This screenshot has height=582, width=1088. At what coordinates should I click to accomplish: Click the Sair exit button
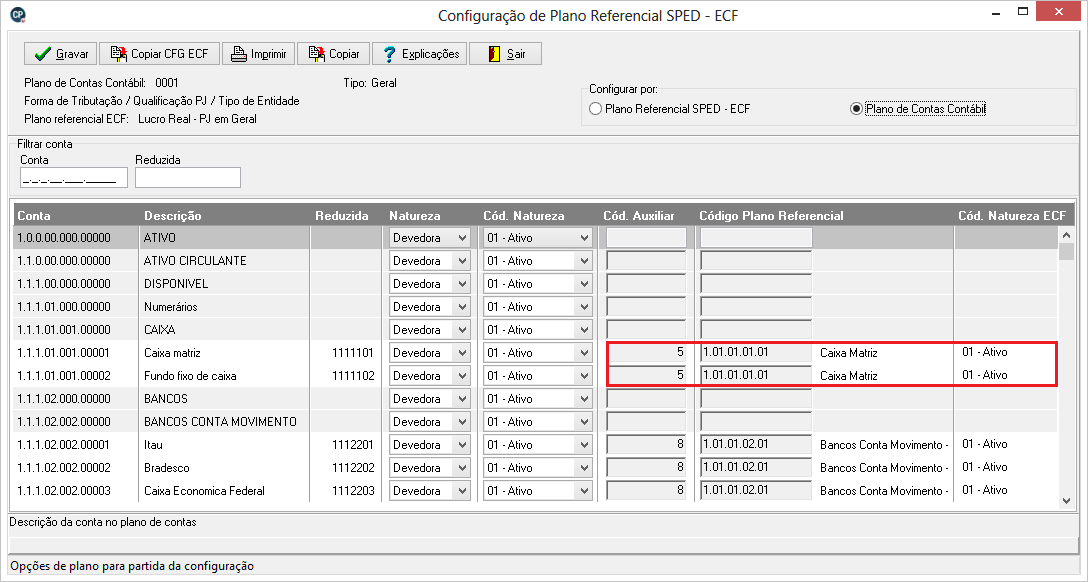[505, 54]
